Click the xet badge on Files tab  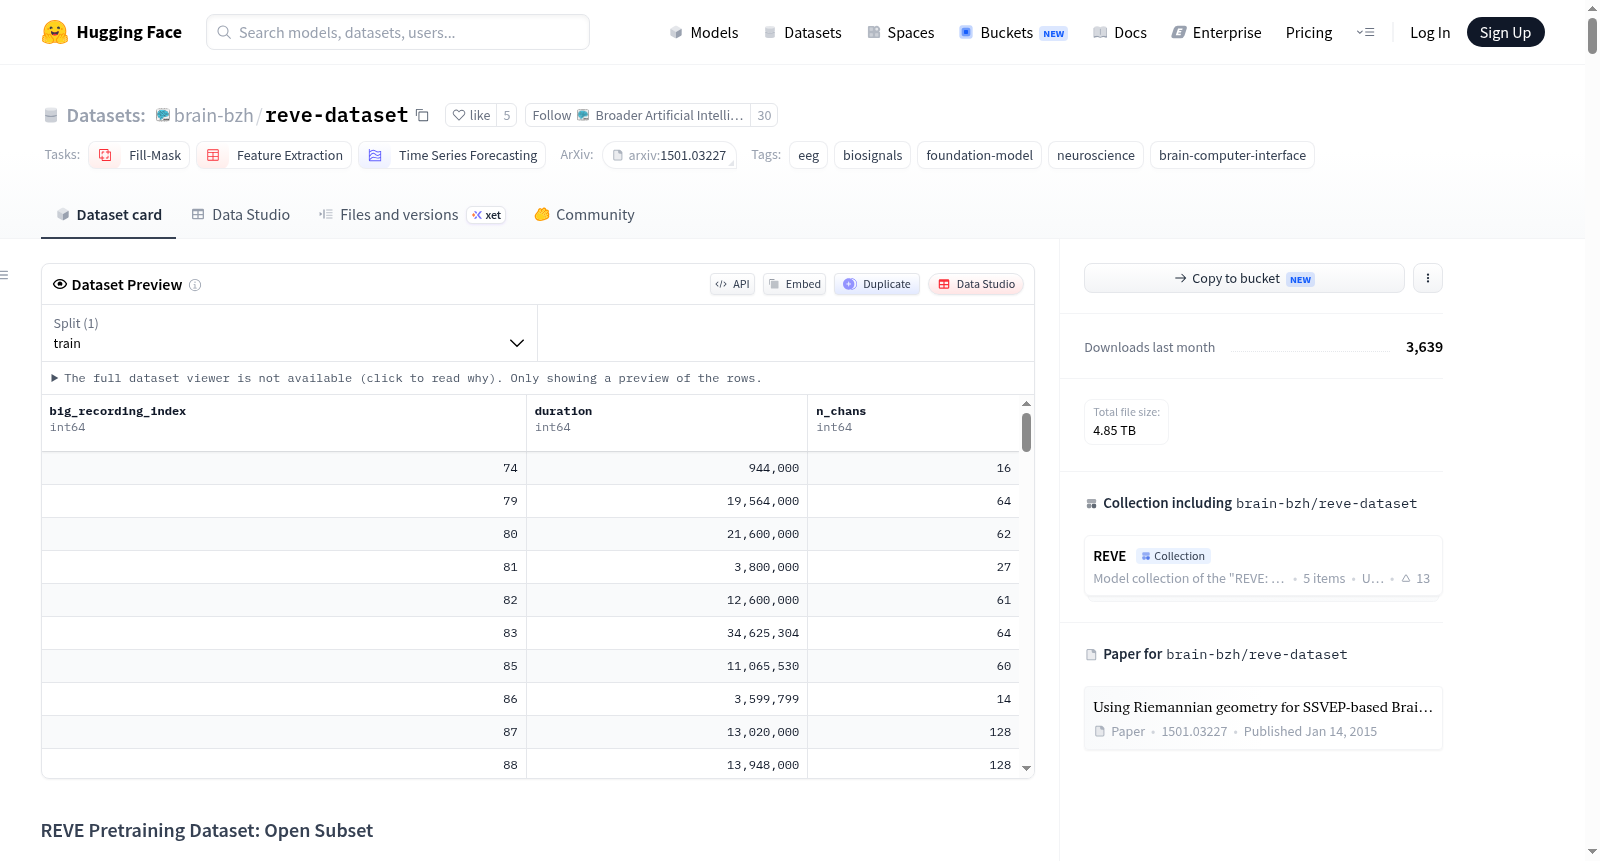coord(487,215)
